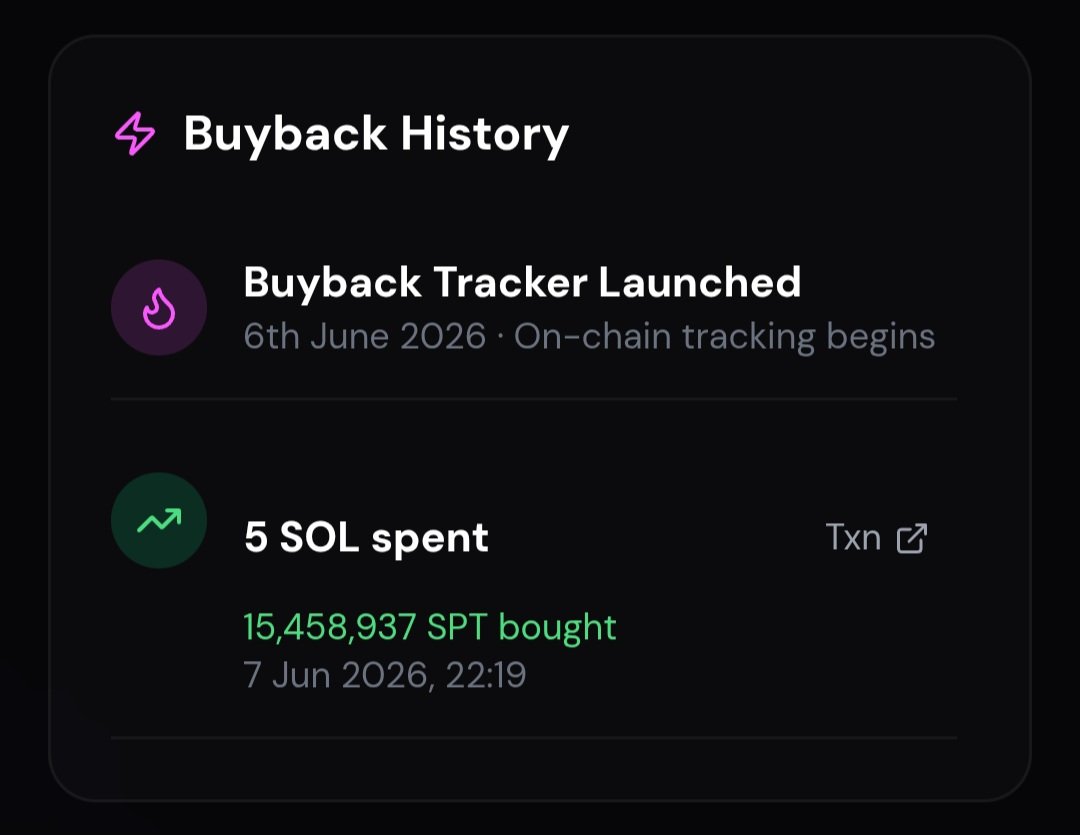Open the external link icon beside Txn
The width and height of the screenshot is (1080, 835).
[x=912, y=538]
